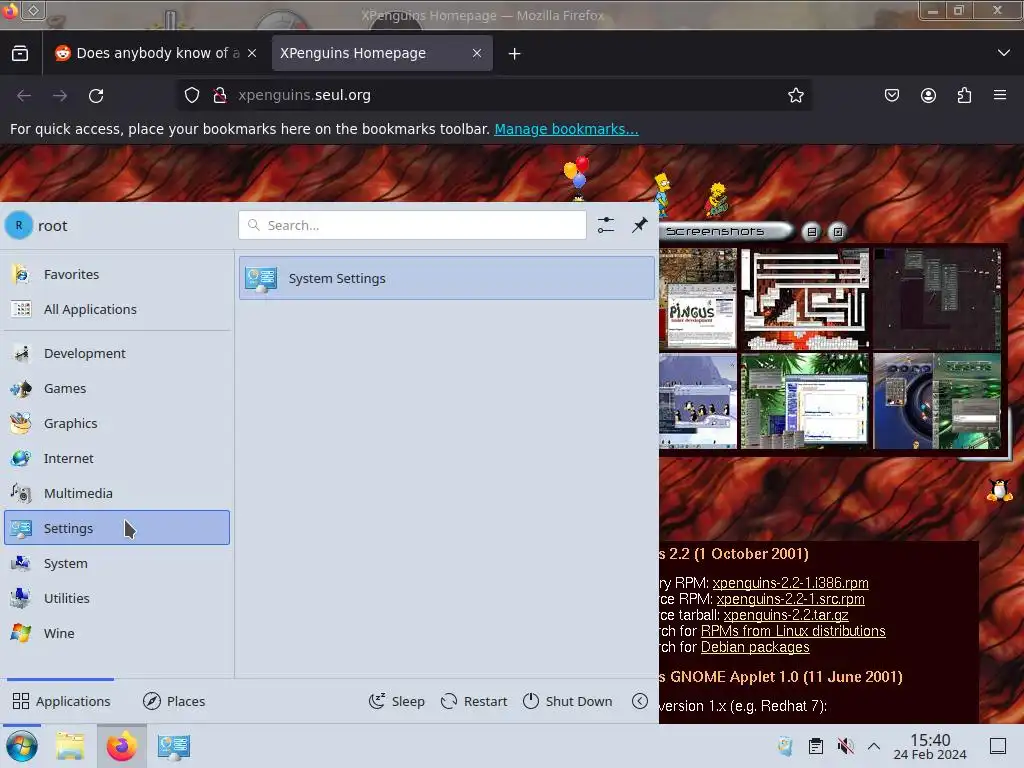Screen dimensions: 1024x768
Task: Open a new Firefox tab
Action: pos(515,54)
